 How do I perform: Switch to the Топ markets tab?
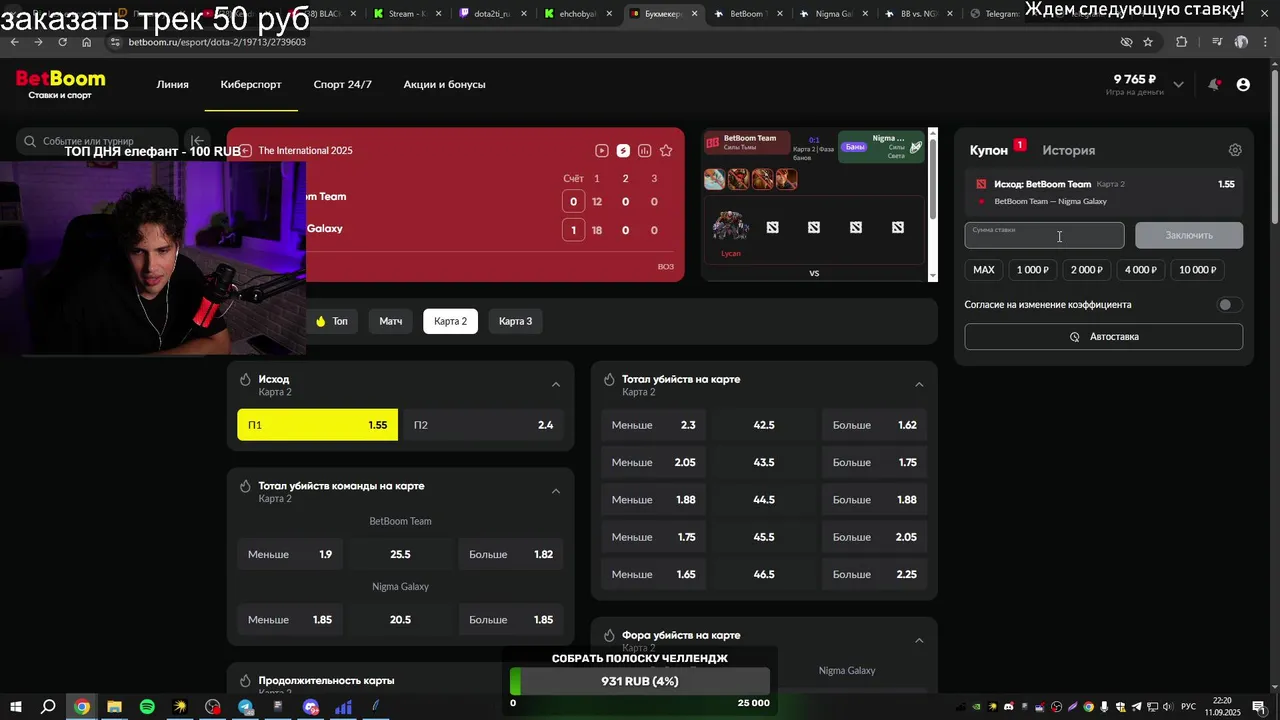pyautogui.click(x=331, y=321)
